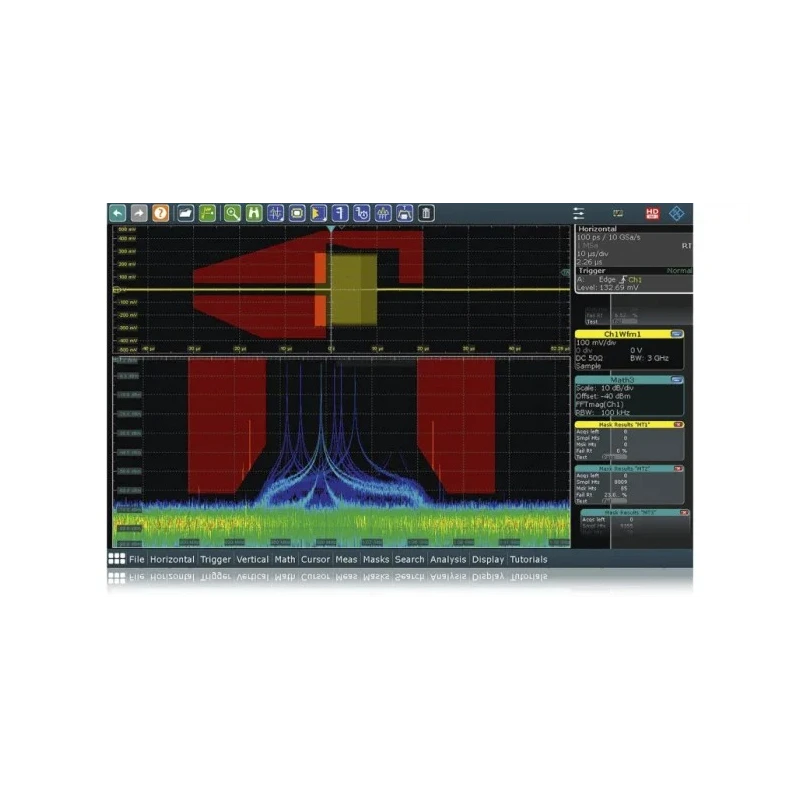Click the trigger timer toolbar icon
800x800 pixels.
(361, 213)
